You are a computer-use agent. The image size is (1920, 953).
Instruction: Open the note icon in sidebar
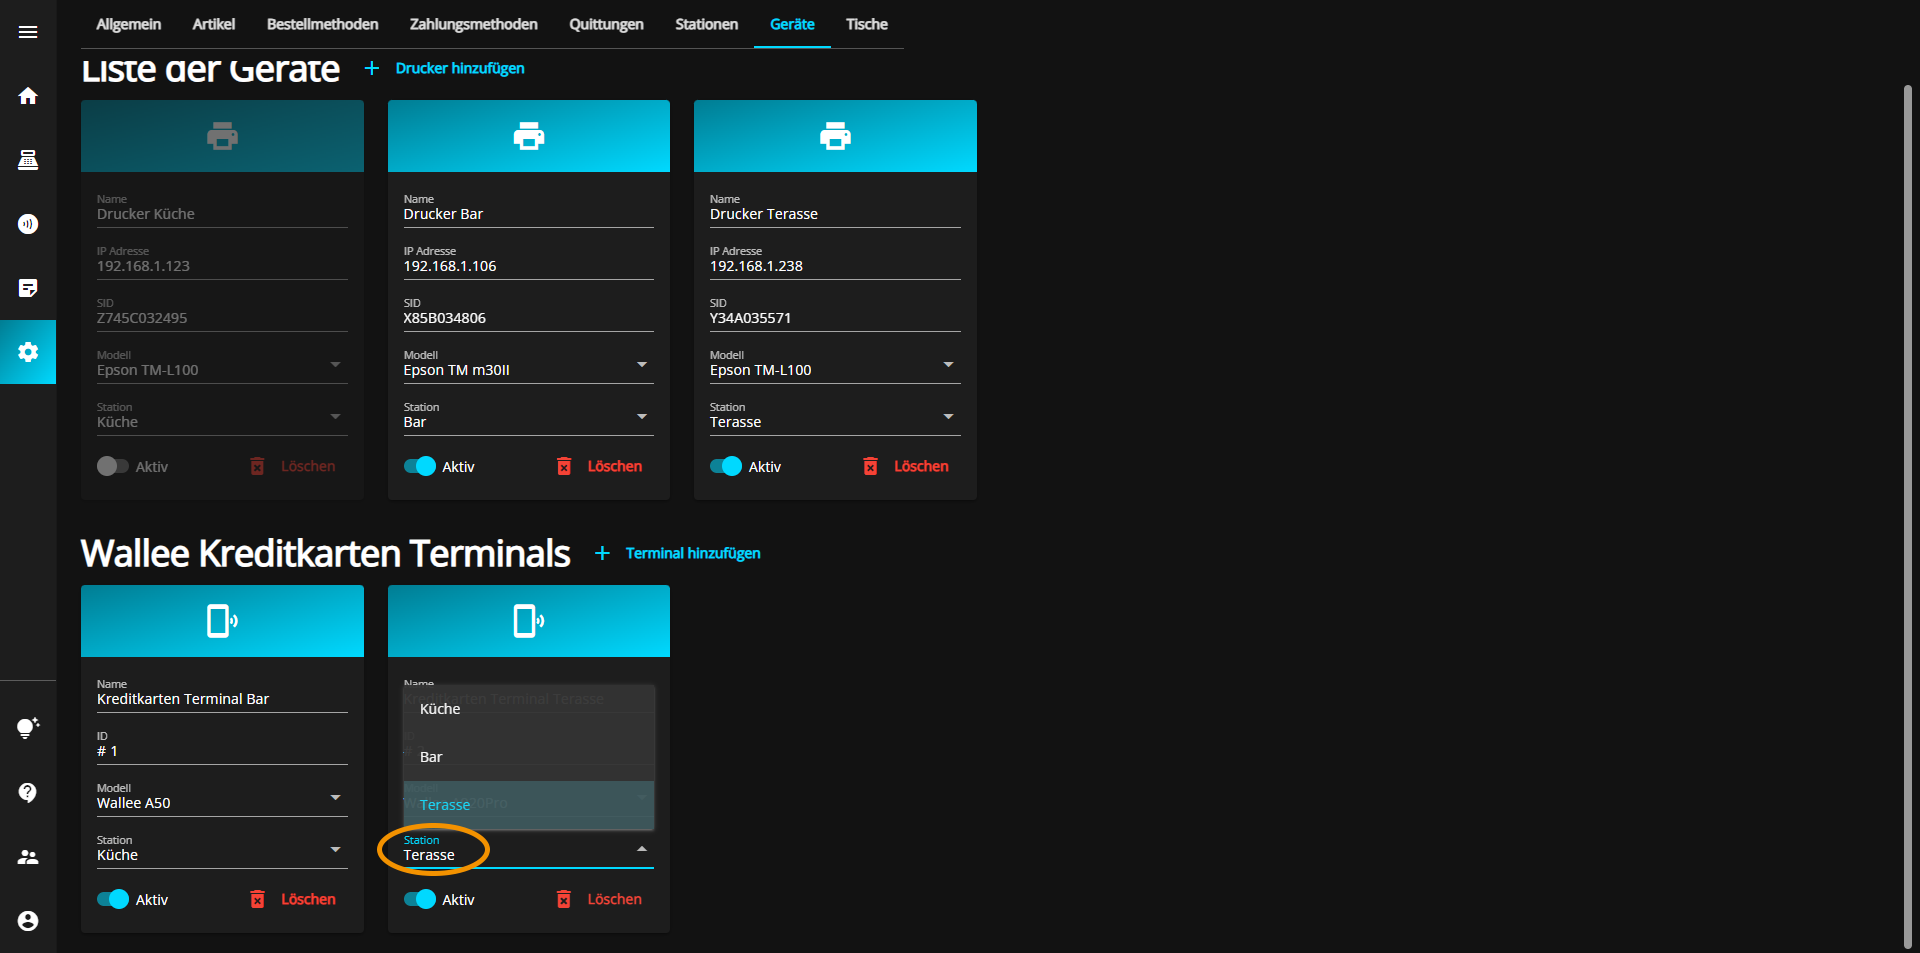pyautogui.click(x=28, y=288)
